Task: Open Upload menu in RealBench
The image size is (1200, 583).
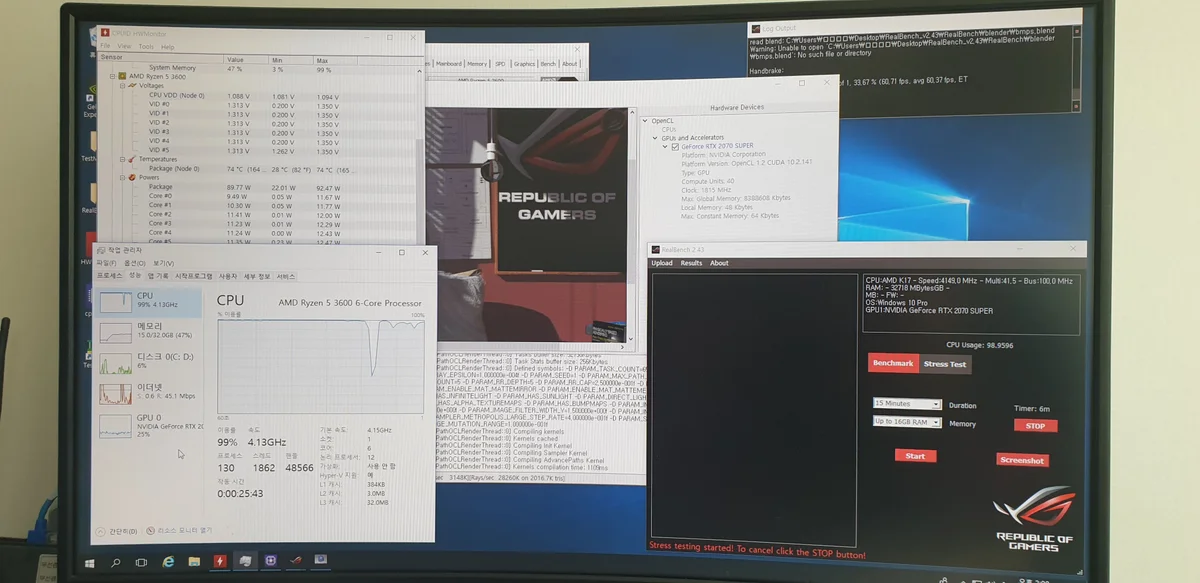Action: pyautogui.click(x=662, y=263)
